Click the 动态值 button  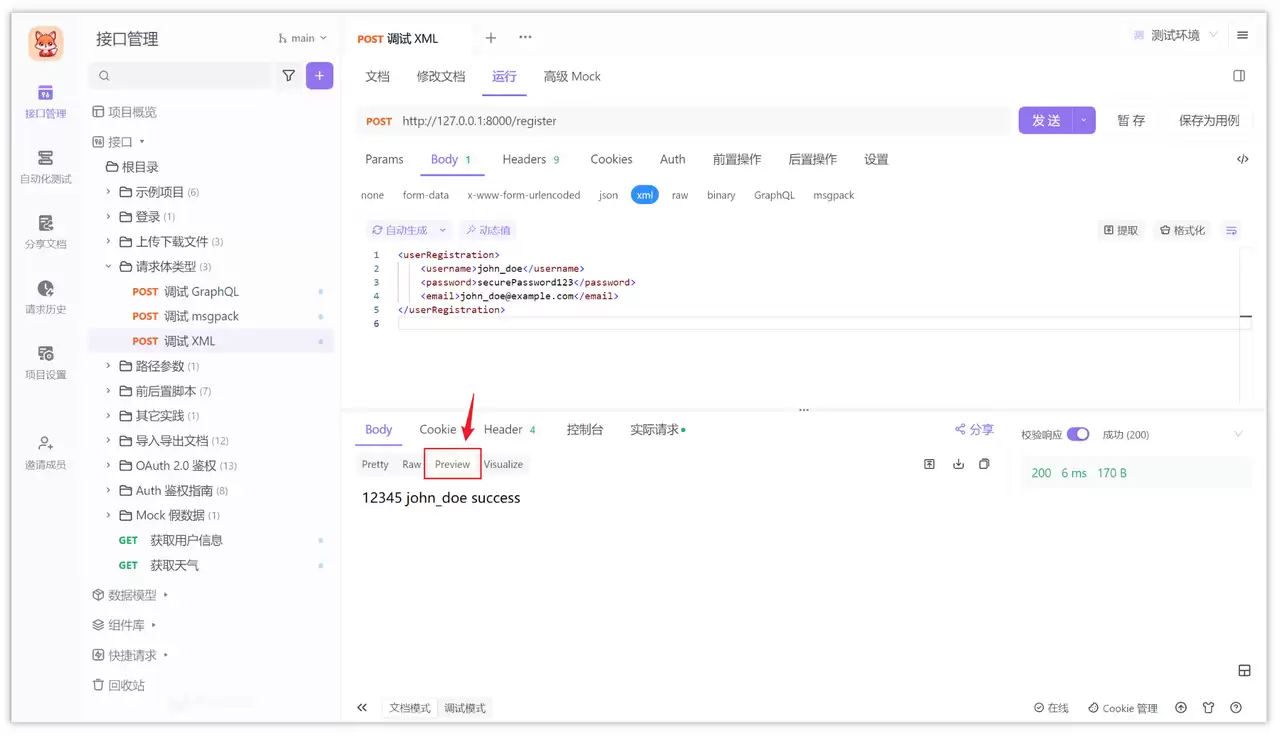click(487, 230)
